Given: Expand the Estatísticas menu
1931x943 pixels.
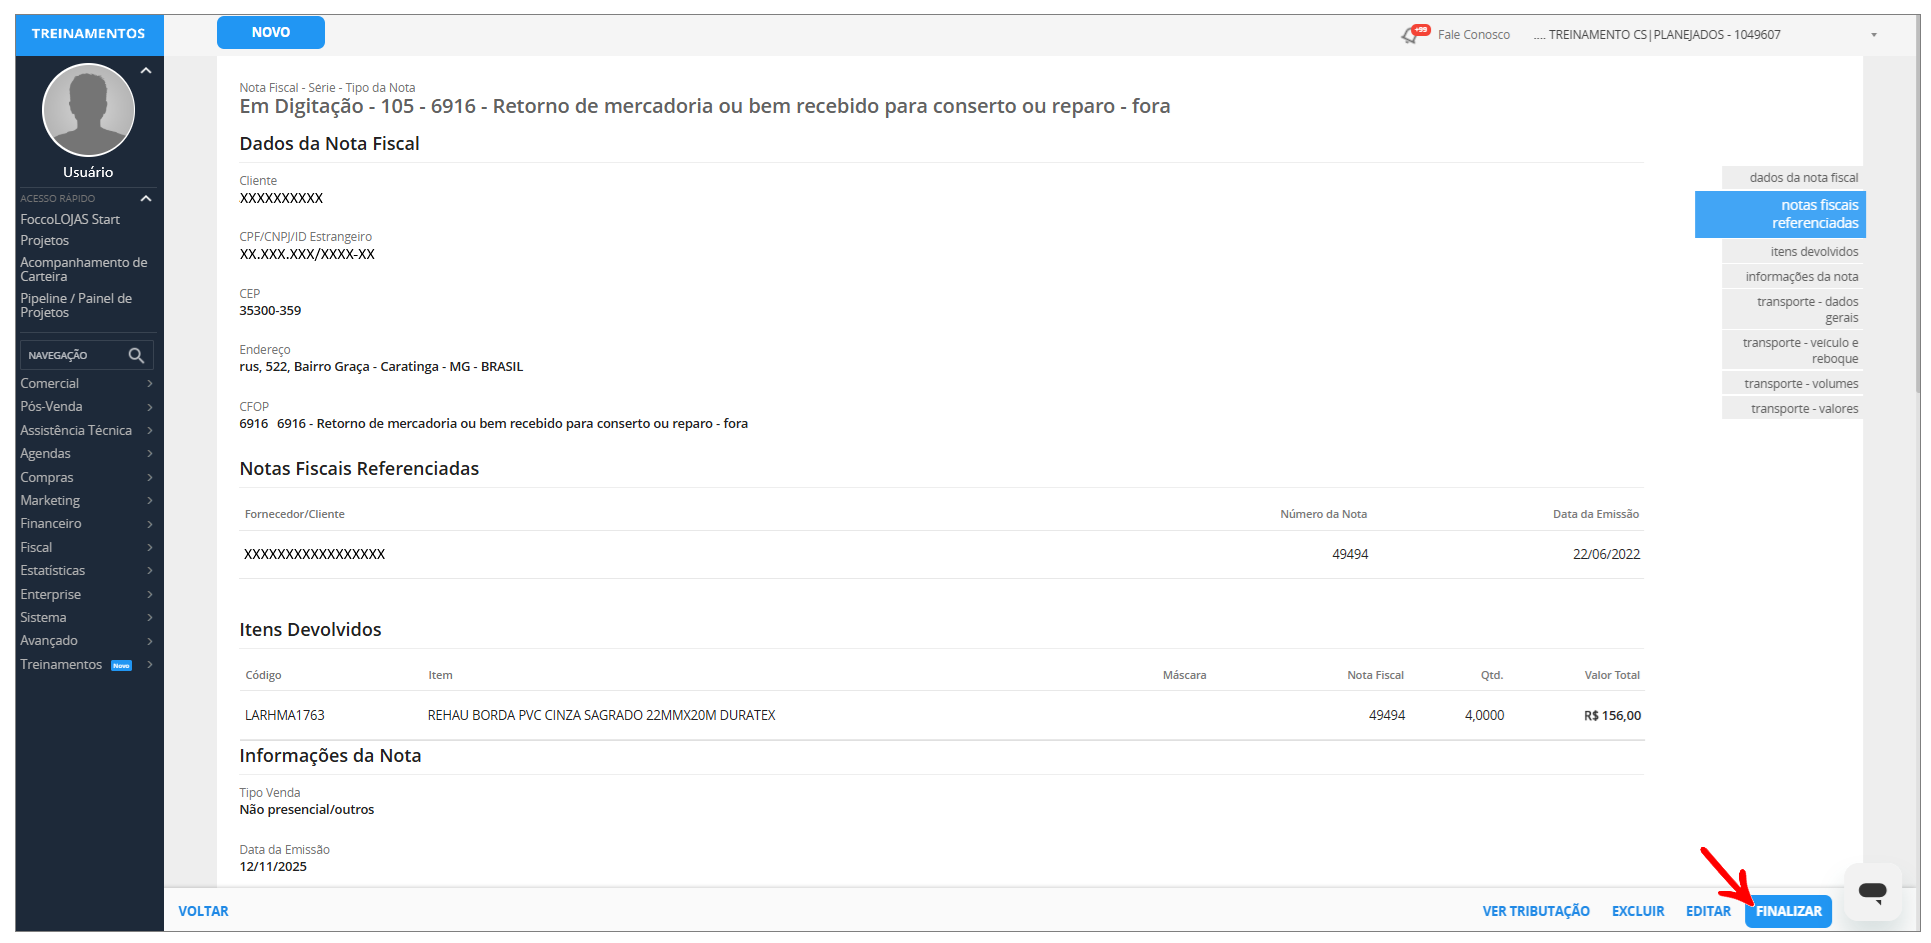Looking at the screenshot, I should click(86, 570).
